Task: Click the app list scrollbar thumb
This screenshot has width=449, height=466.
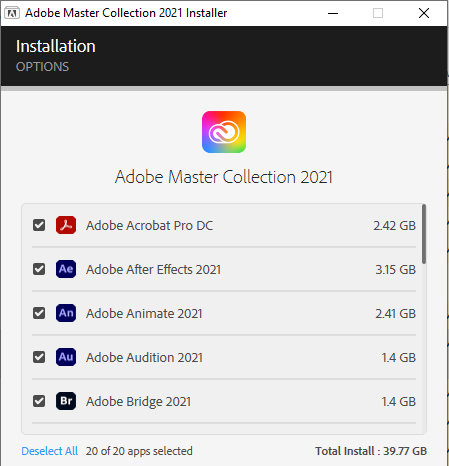Action: pos(424,234)
